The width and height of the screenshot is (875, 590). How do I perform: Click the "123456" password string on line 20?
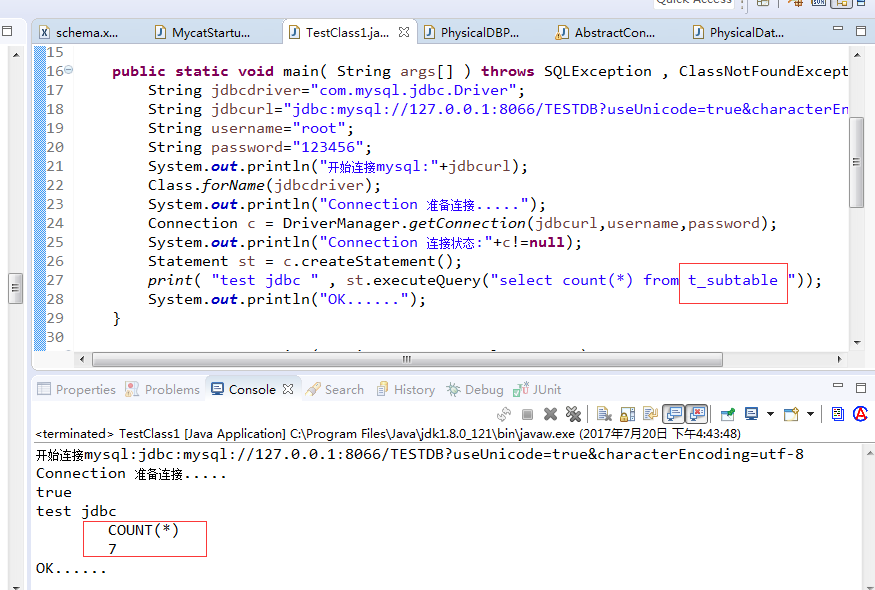coord(328,147)
